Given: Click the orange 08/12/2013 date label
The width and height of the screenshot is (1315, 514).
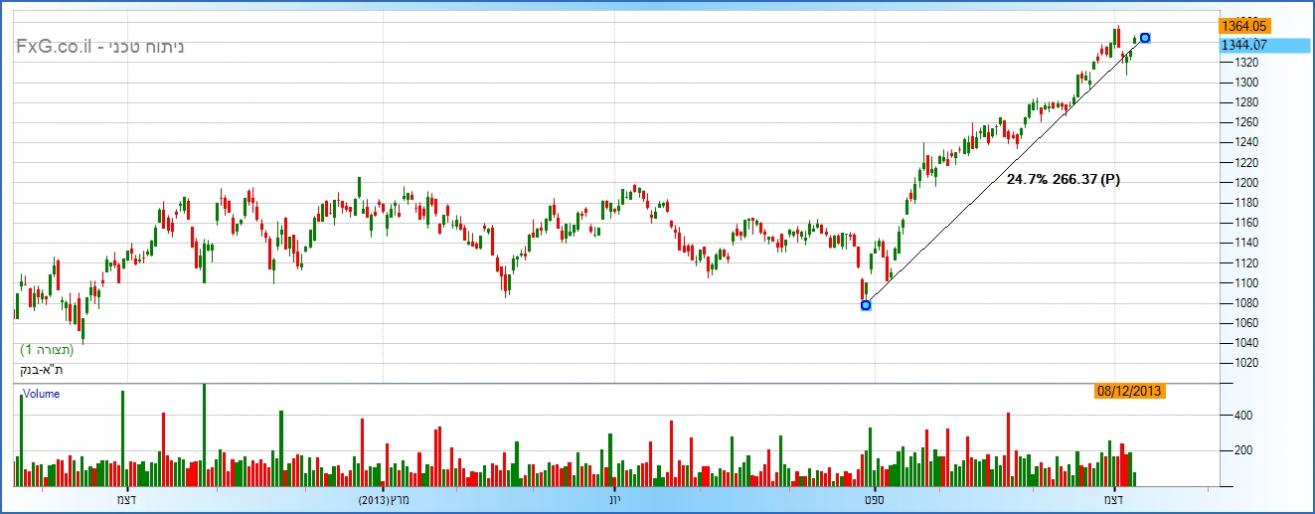Looking at the screenshot, I should pyautogui.click(x=1129, y=391).
